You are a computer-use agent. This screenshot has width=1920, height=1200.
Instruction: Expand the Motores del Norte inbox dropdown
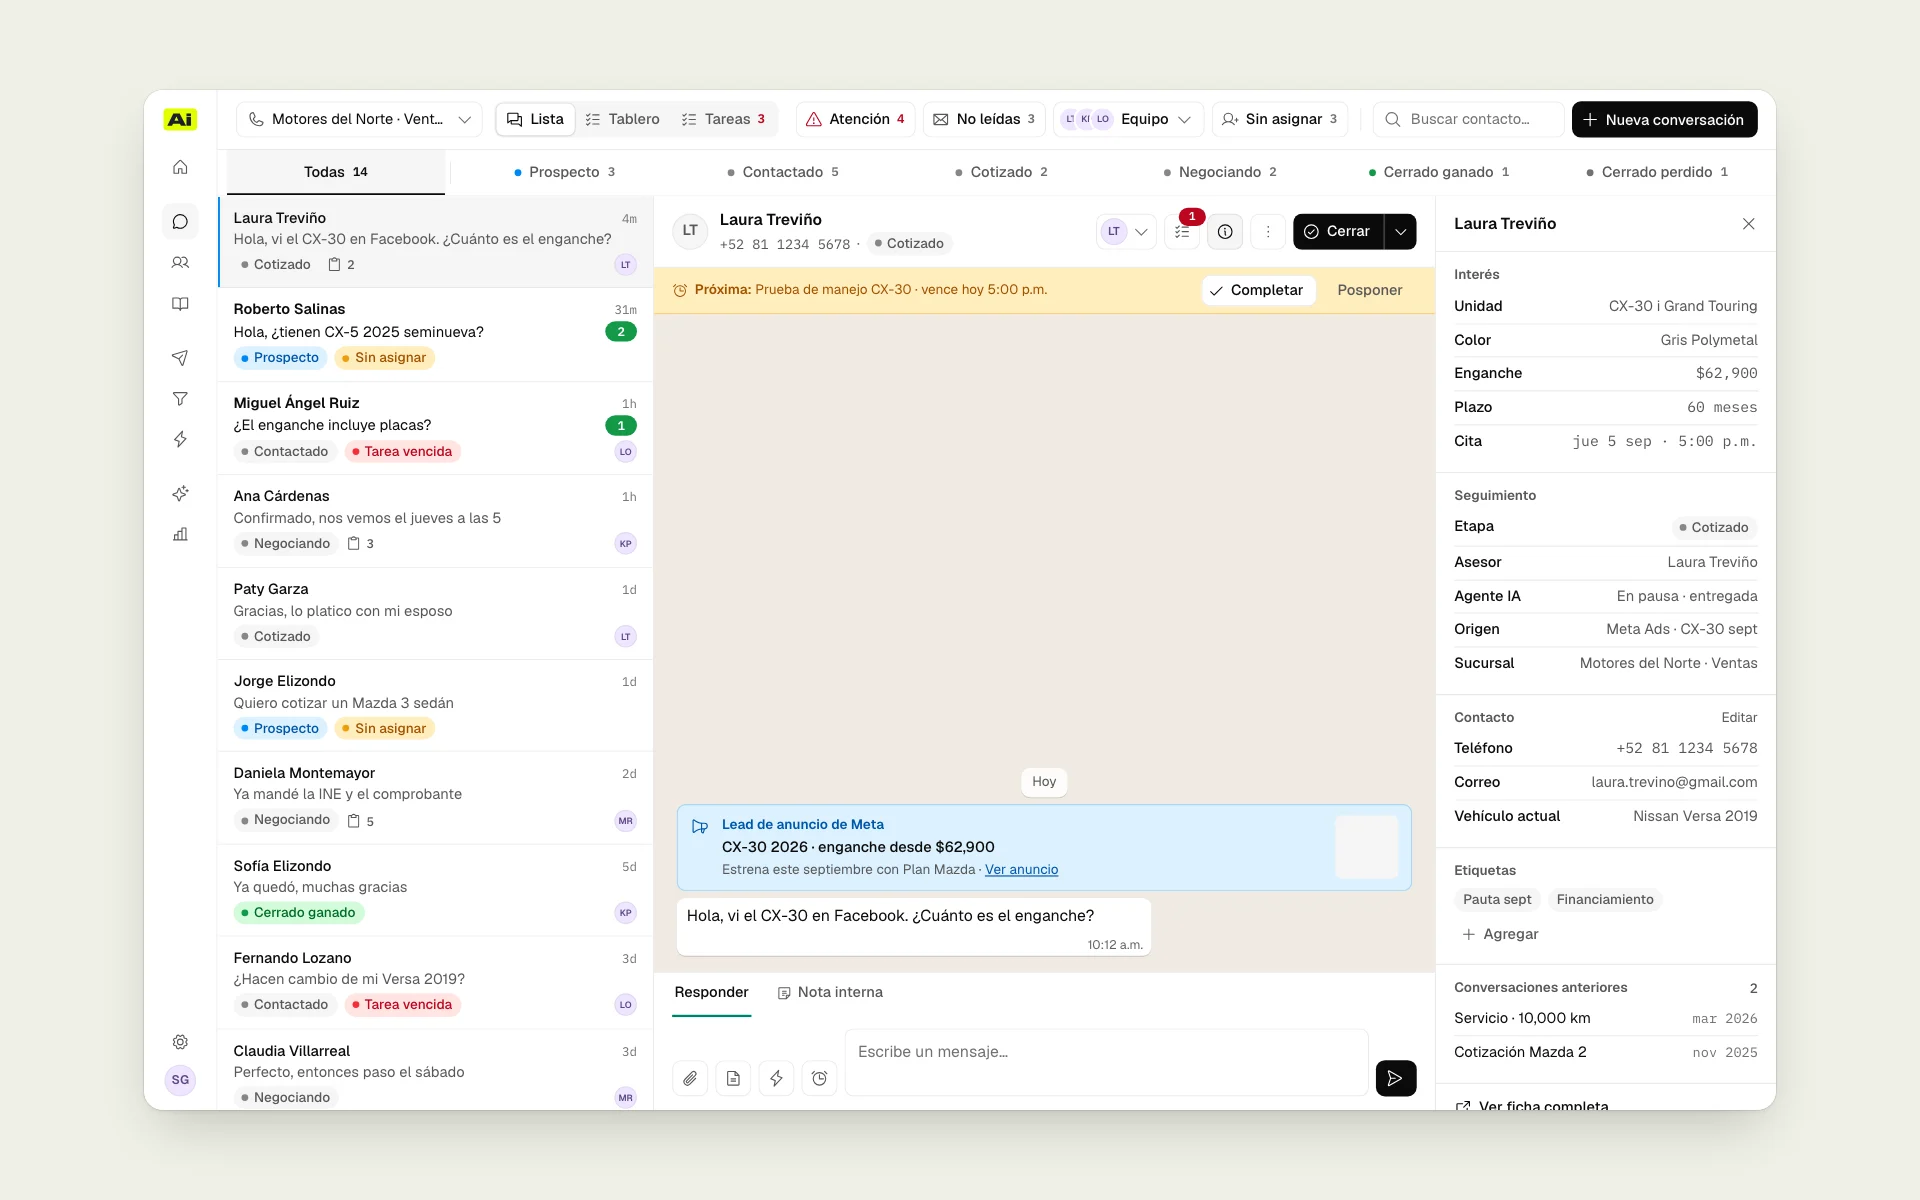tap(359, 119)
